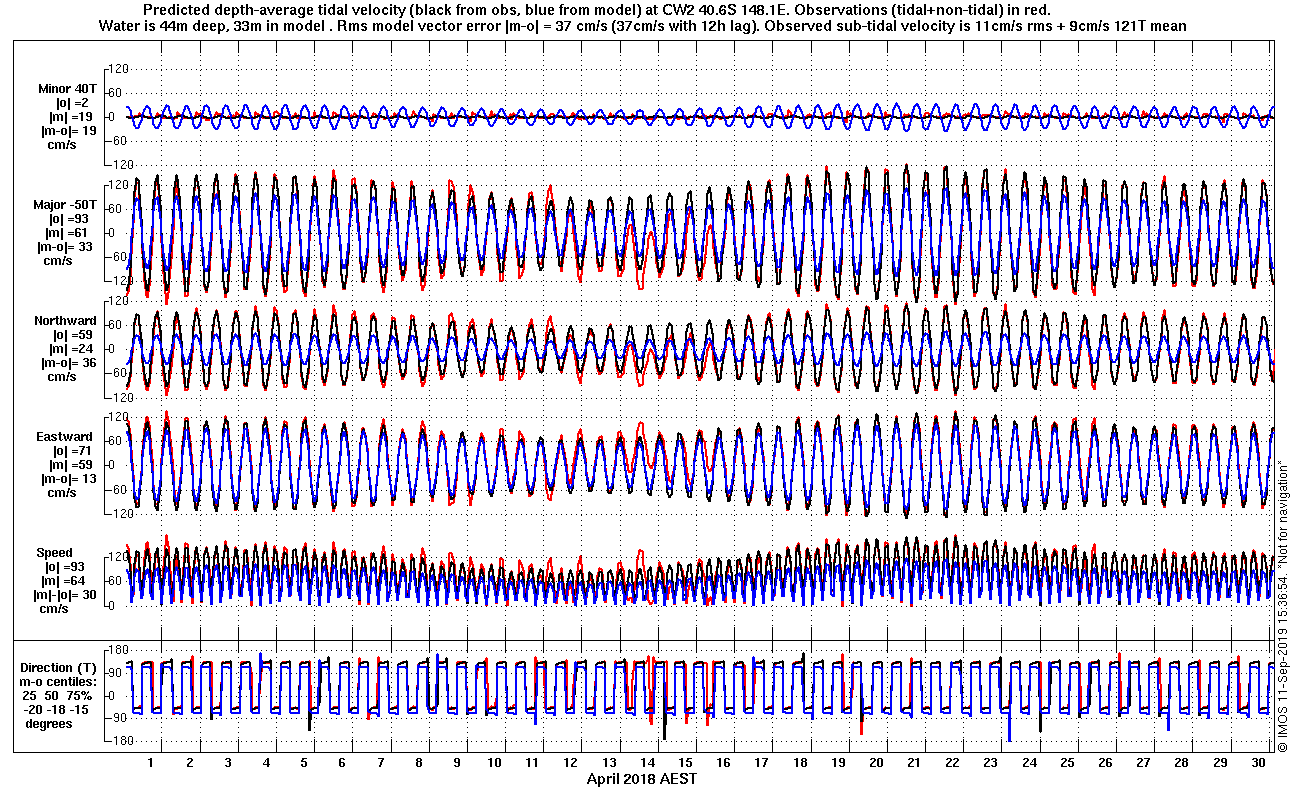Image resolution: width=1300 pixels, height=800 pixels.
Task: Click the day '21' tick label on the date axis
Action: (914, 763)
